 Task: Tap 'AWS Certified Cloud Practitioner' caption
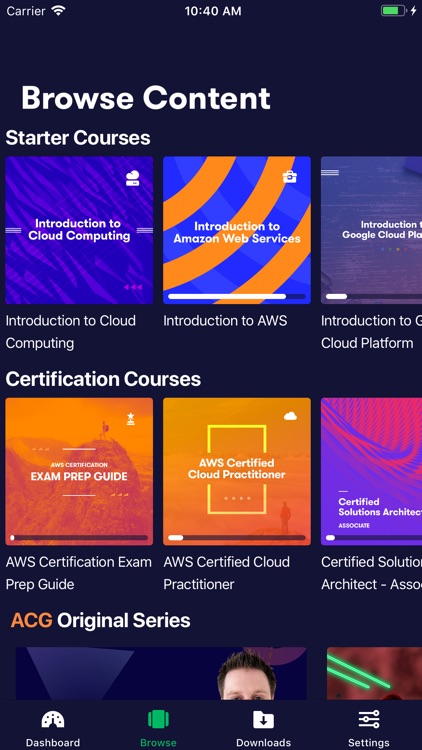click(227, 573)
